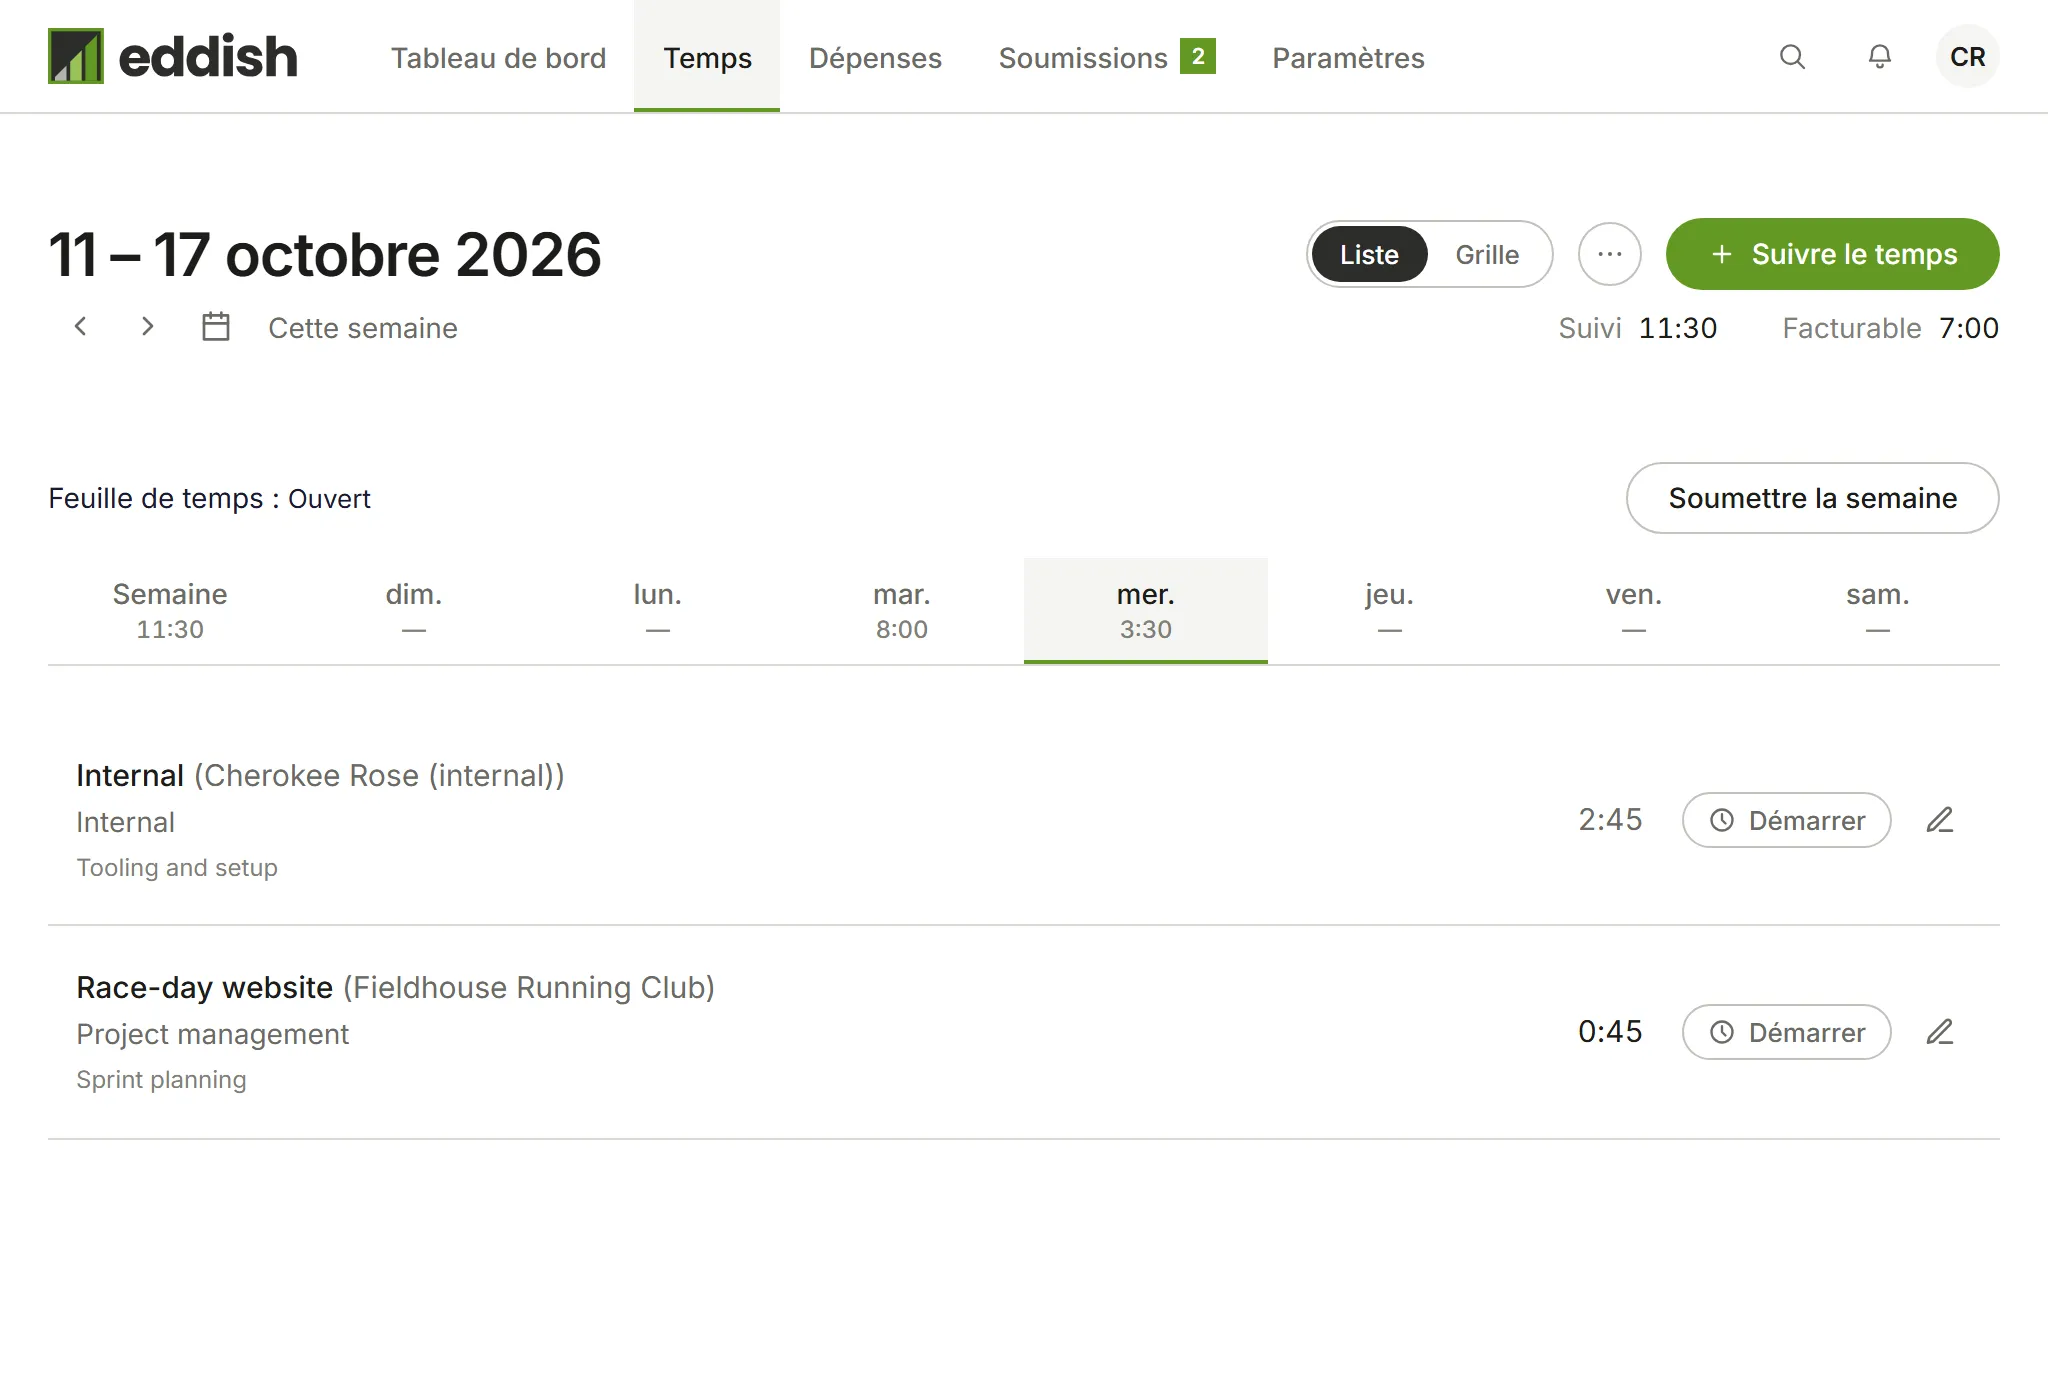2048x1400 pixels.
Task: Go to previous week arrow
Action: click(81, 326)
